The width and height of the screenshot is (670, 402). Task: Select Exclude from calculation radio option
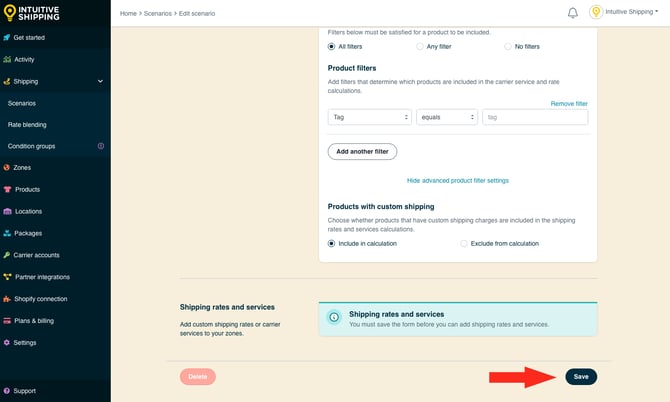(464, 243)
